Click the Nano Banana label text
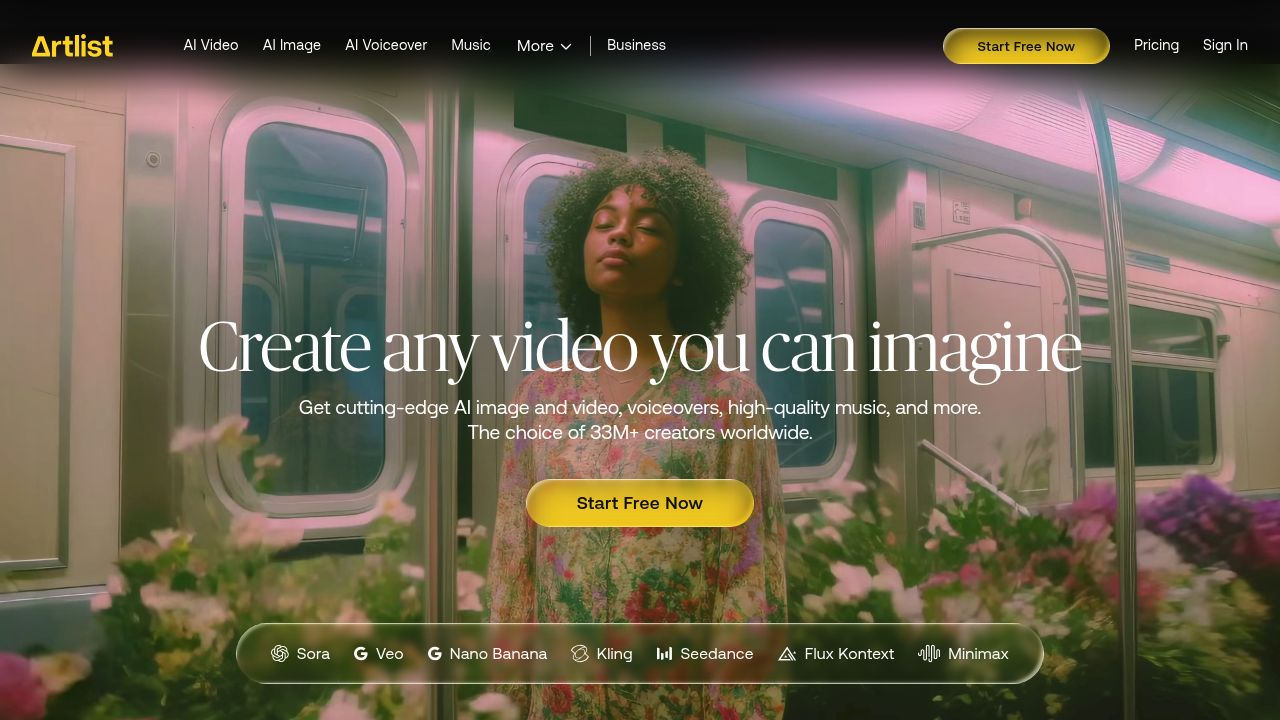This screenshot has height=720, width=1280. pos(498,653)
